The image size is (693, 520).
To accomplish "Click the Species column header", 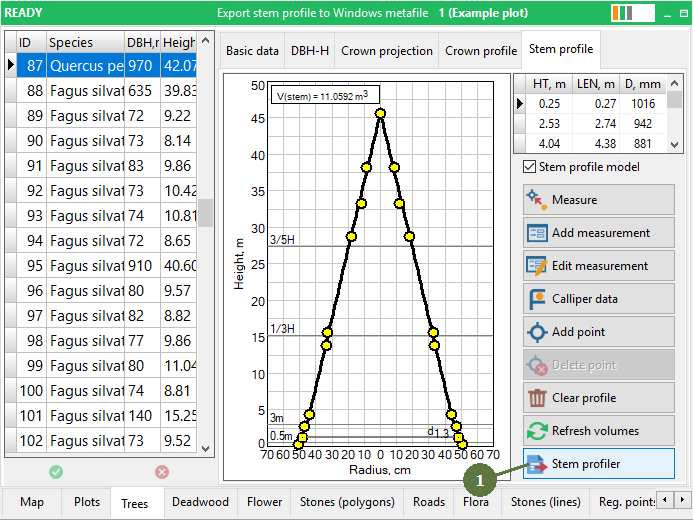I will pyautogui.click(x=83, y=43).
